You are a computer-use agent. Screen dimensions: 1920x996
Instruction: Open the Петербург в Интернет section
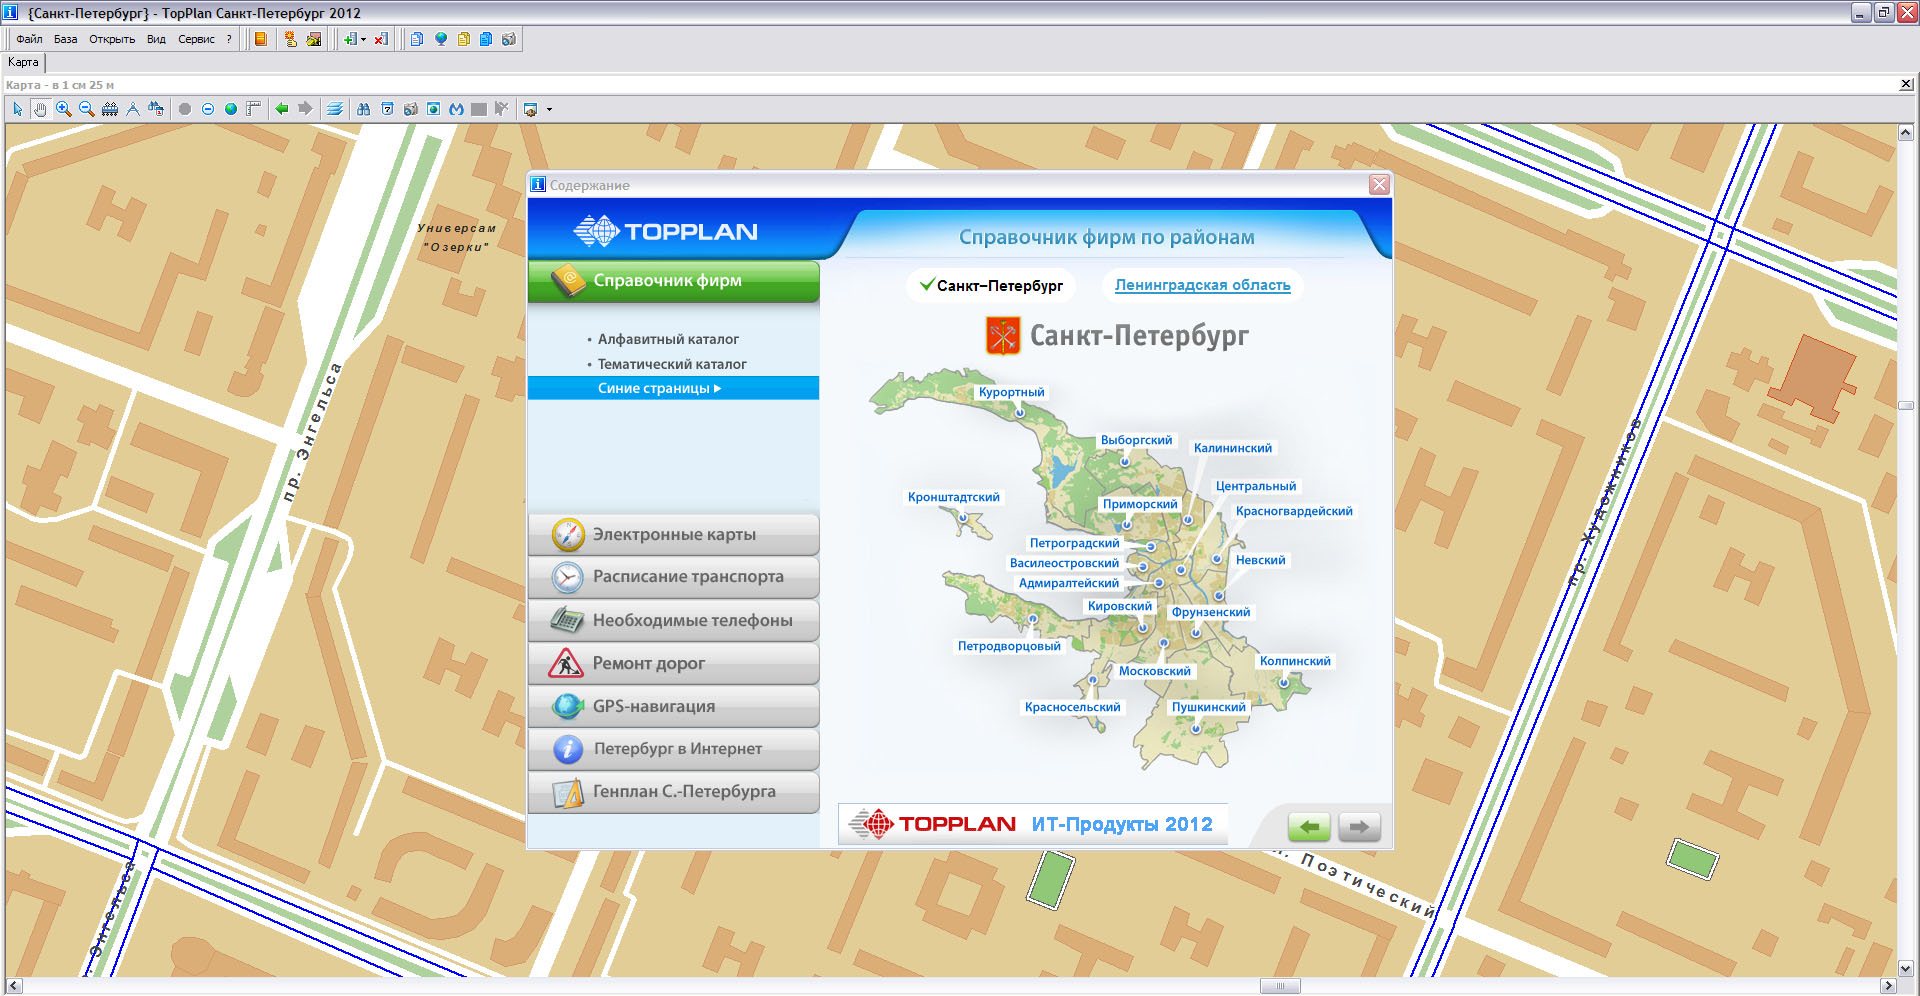point(673,749)
